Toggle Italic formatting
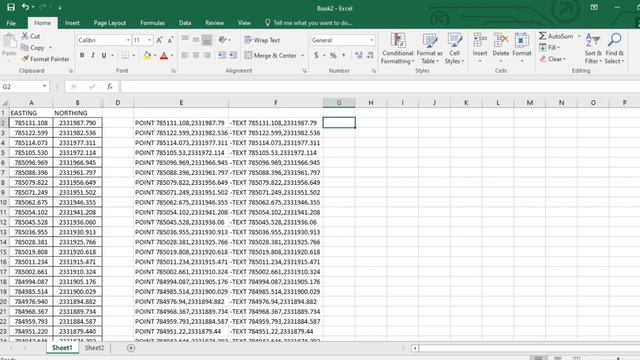 [93, 55]
